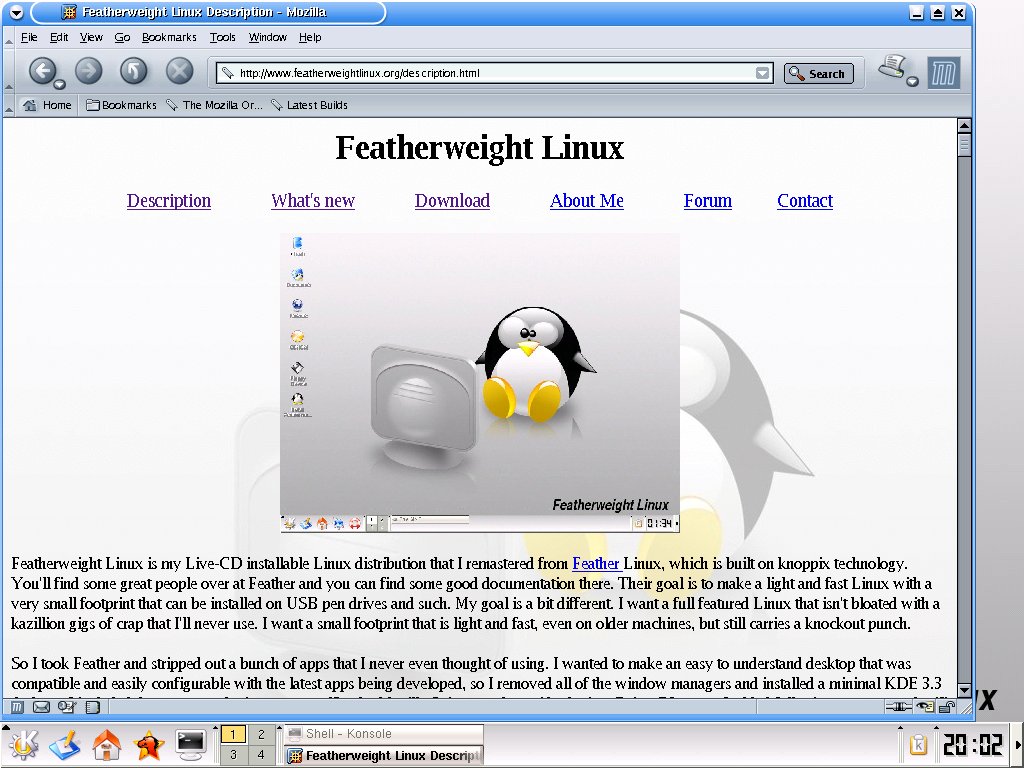
Task: Launch the Konsole terminal panel icon
Action: pyautogui.click(x=191, y=745)
